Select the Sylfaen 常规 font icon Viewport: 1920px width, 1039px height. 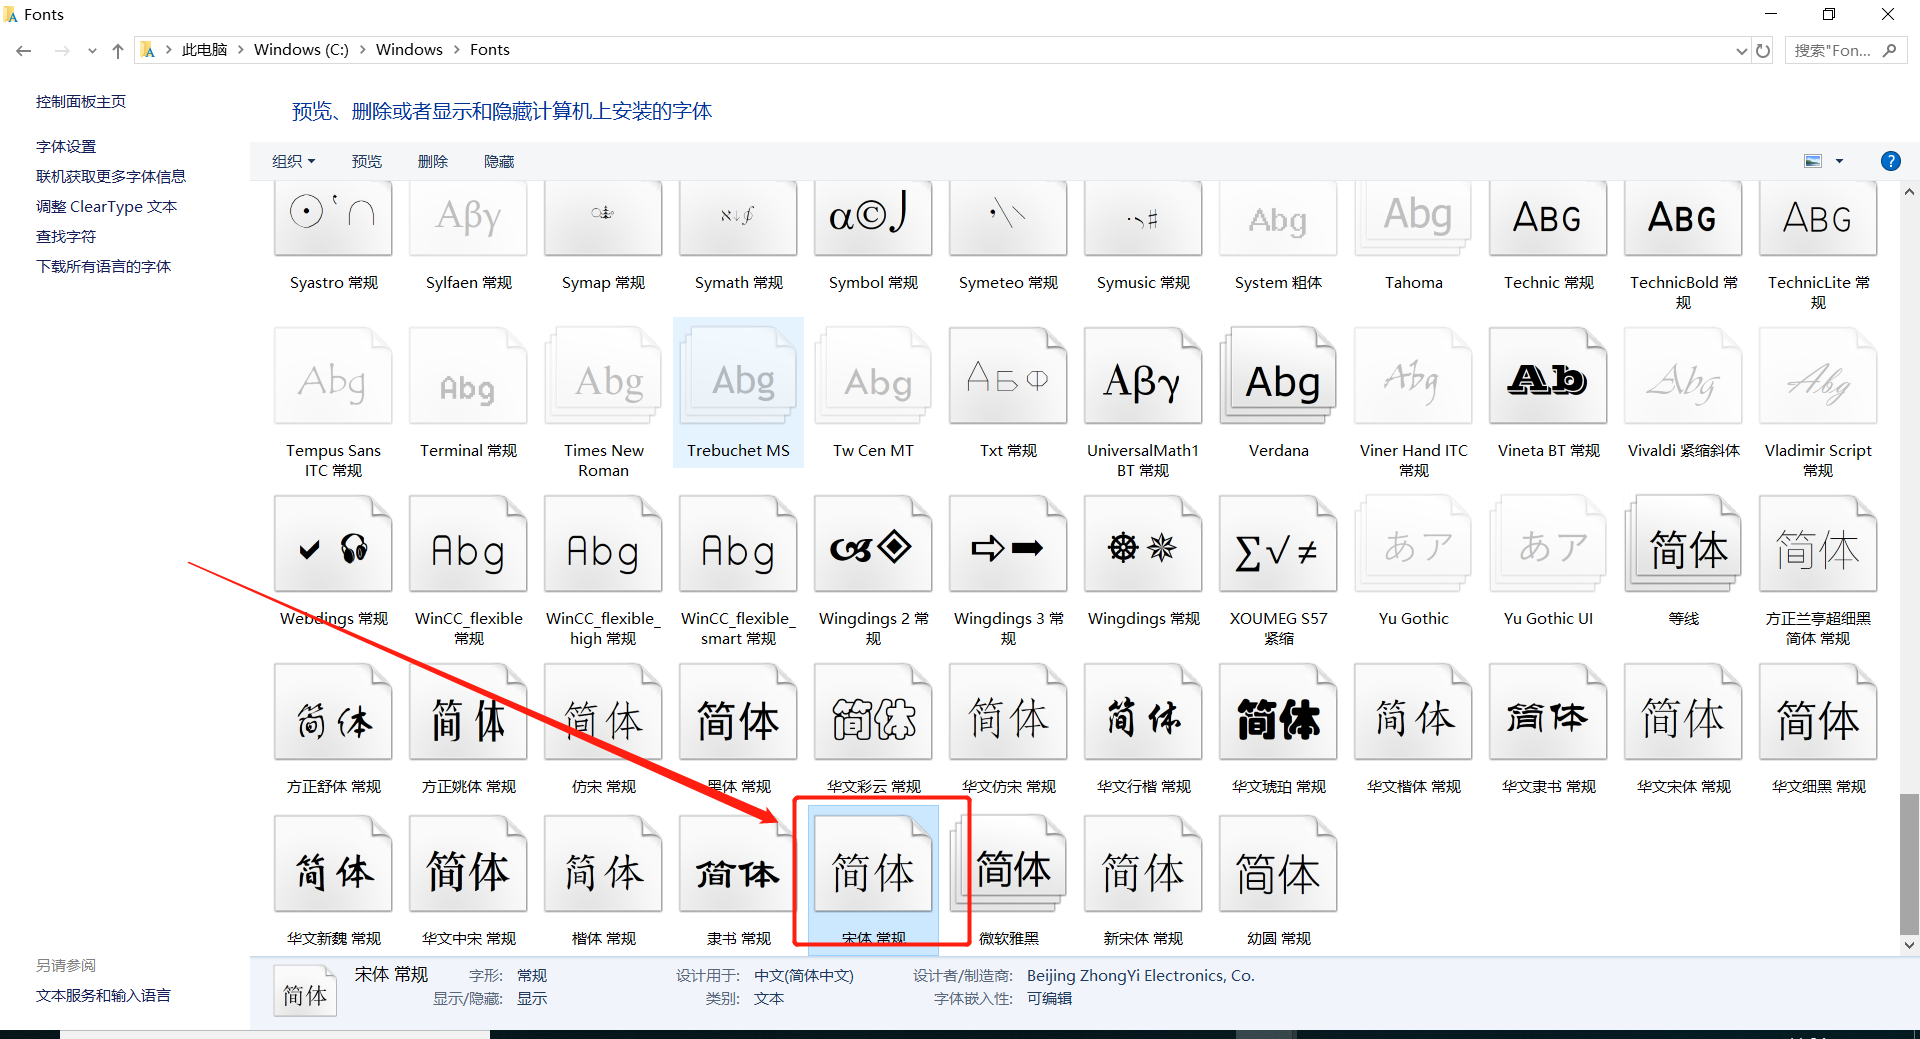pos(468,218)
